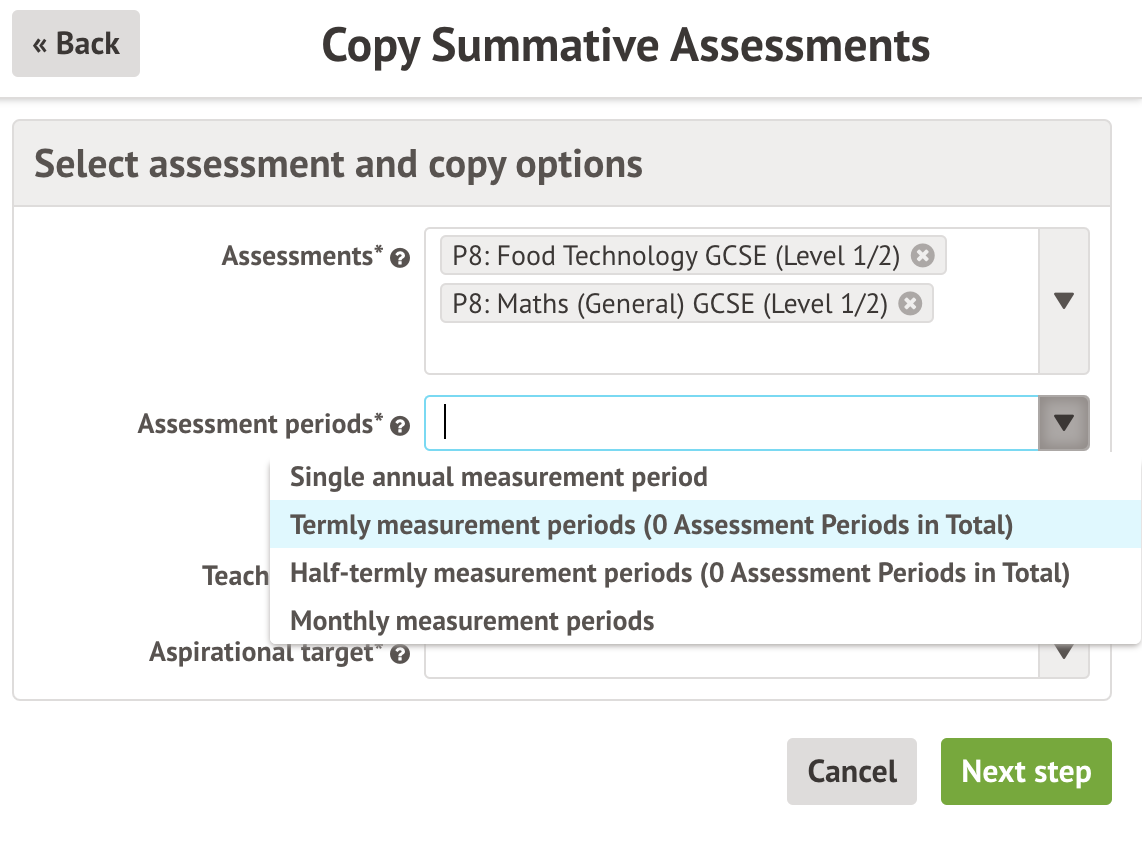Choose Termly measurement periods option
This screenshot has height=858, width=1142.
[651, 524]
